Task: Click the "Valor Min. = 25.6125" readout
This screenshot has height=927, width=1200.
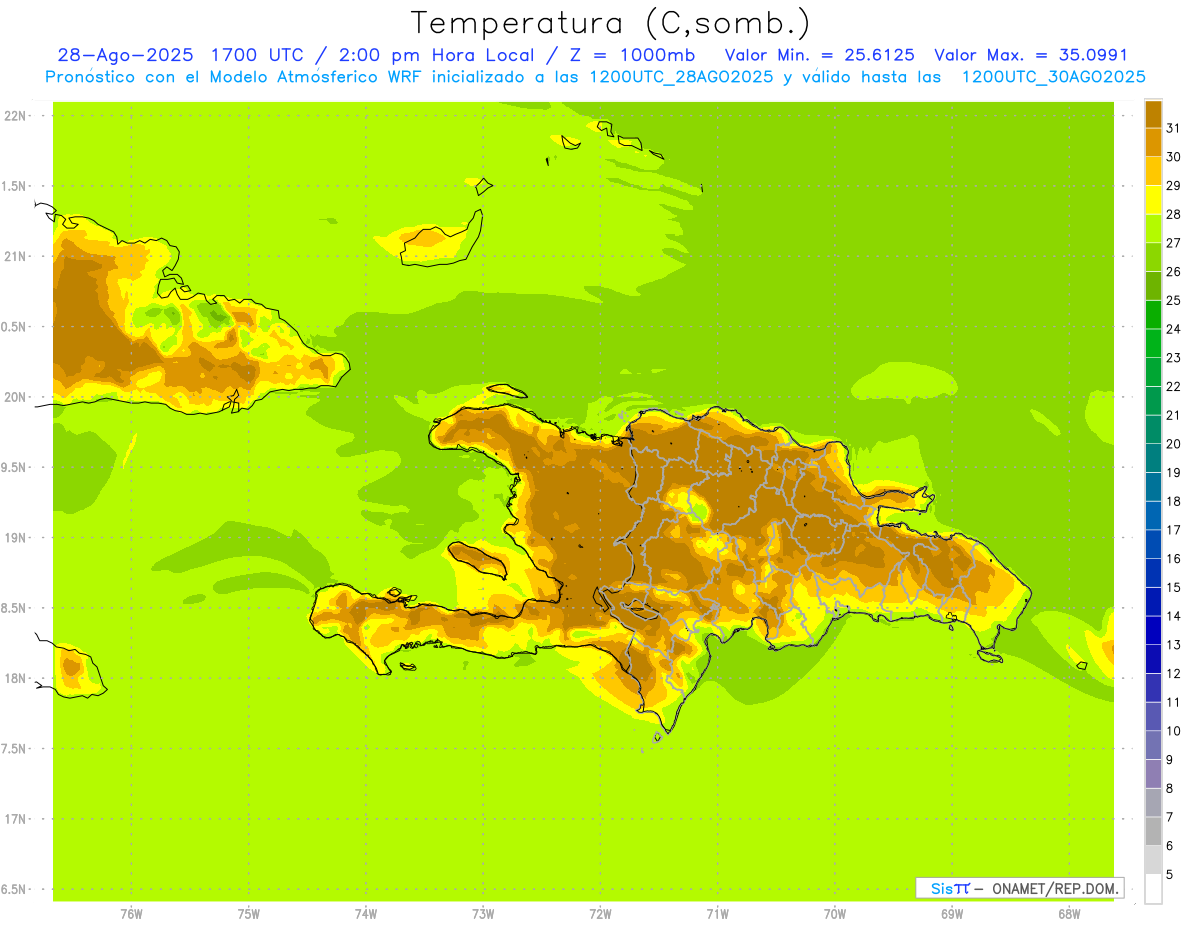Action: [819, 55]
